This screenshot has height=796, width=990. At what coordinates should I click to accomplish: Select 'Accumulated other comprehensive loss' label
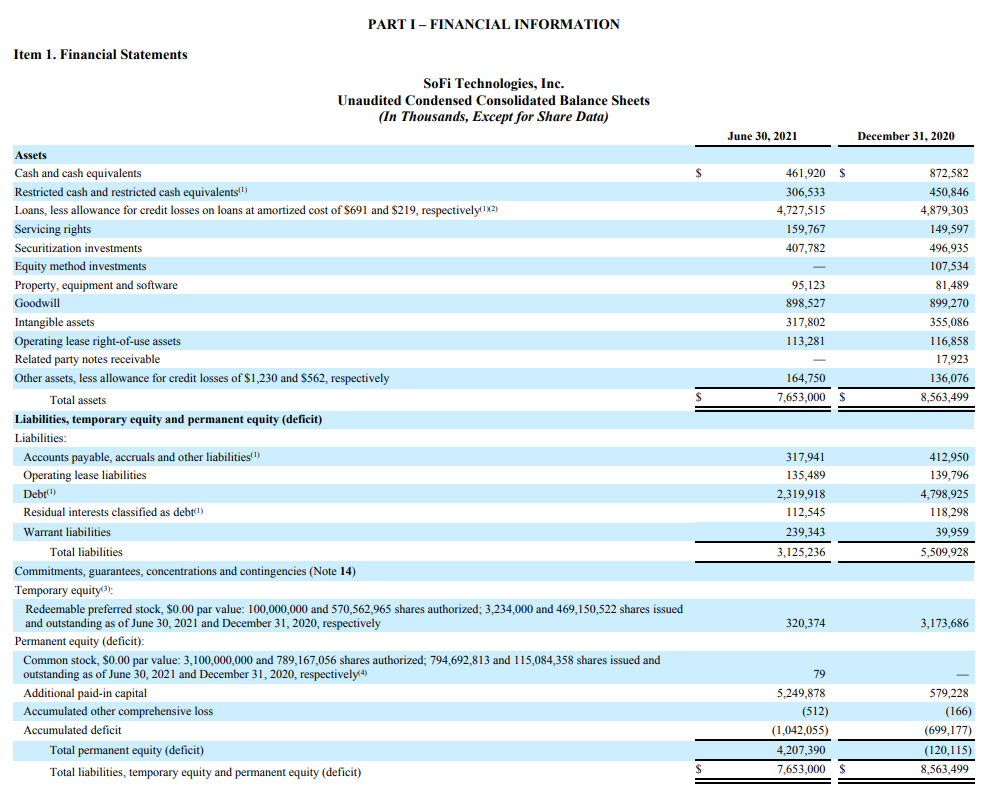coord(118,711)
